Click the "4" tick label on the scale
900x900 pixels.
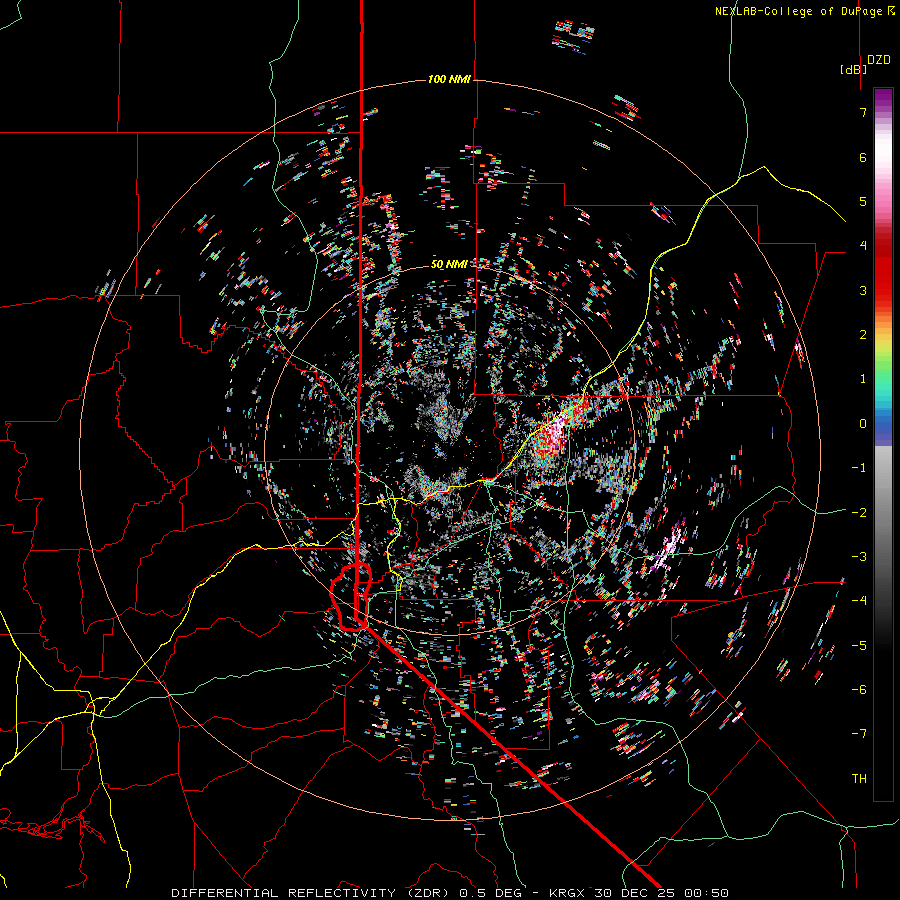click(863, 246)
